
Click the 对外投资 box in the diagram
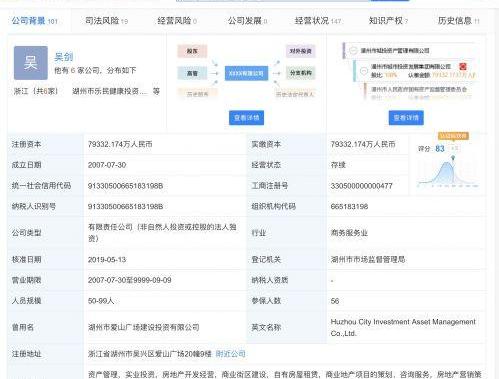[x=300, y=51]
